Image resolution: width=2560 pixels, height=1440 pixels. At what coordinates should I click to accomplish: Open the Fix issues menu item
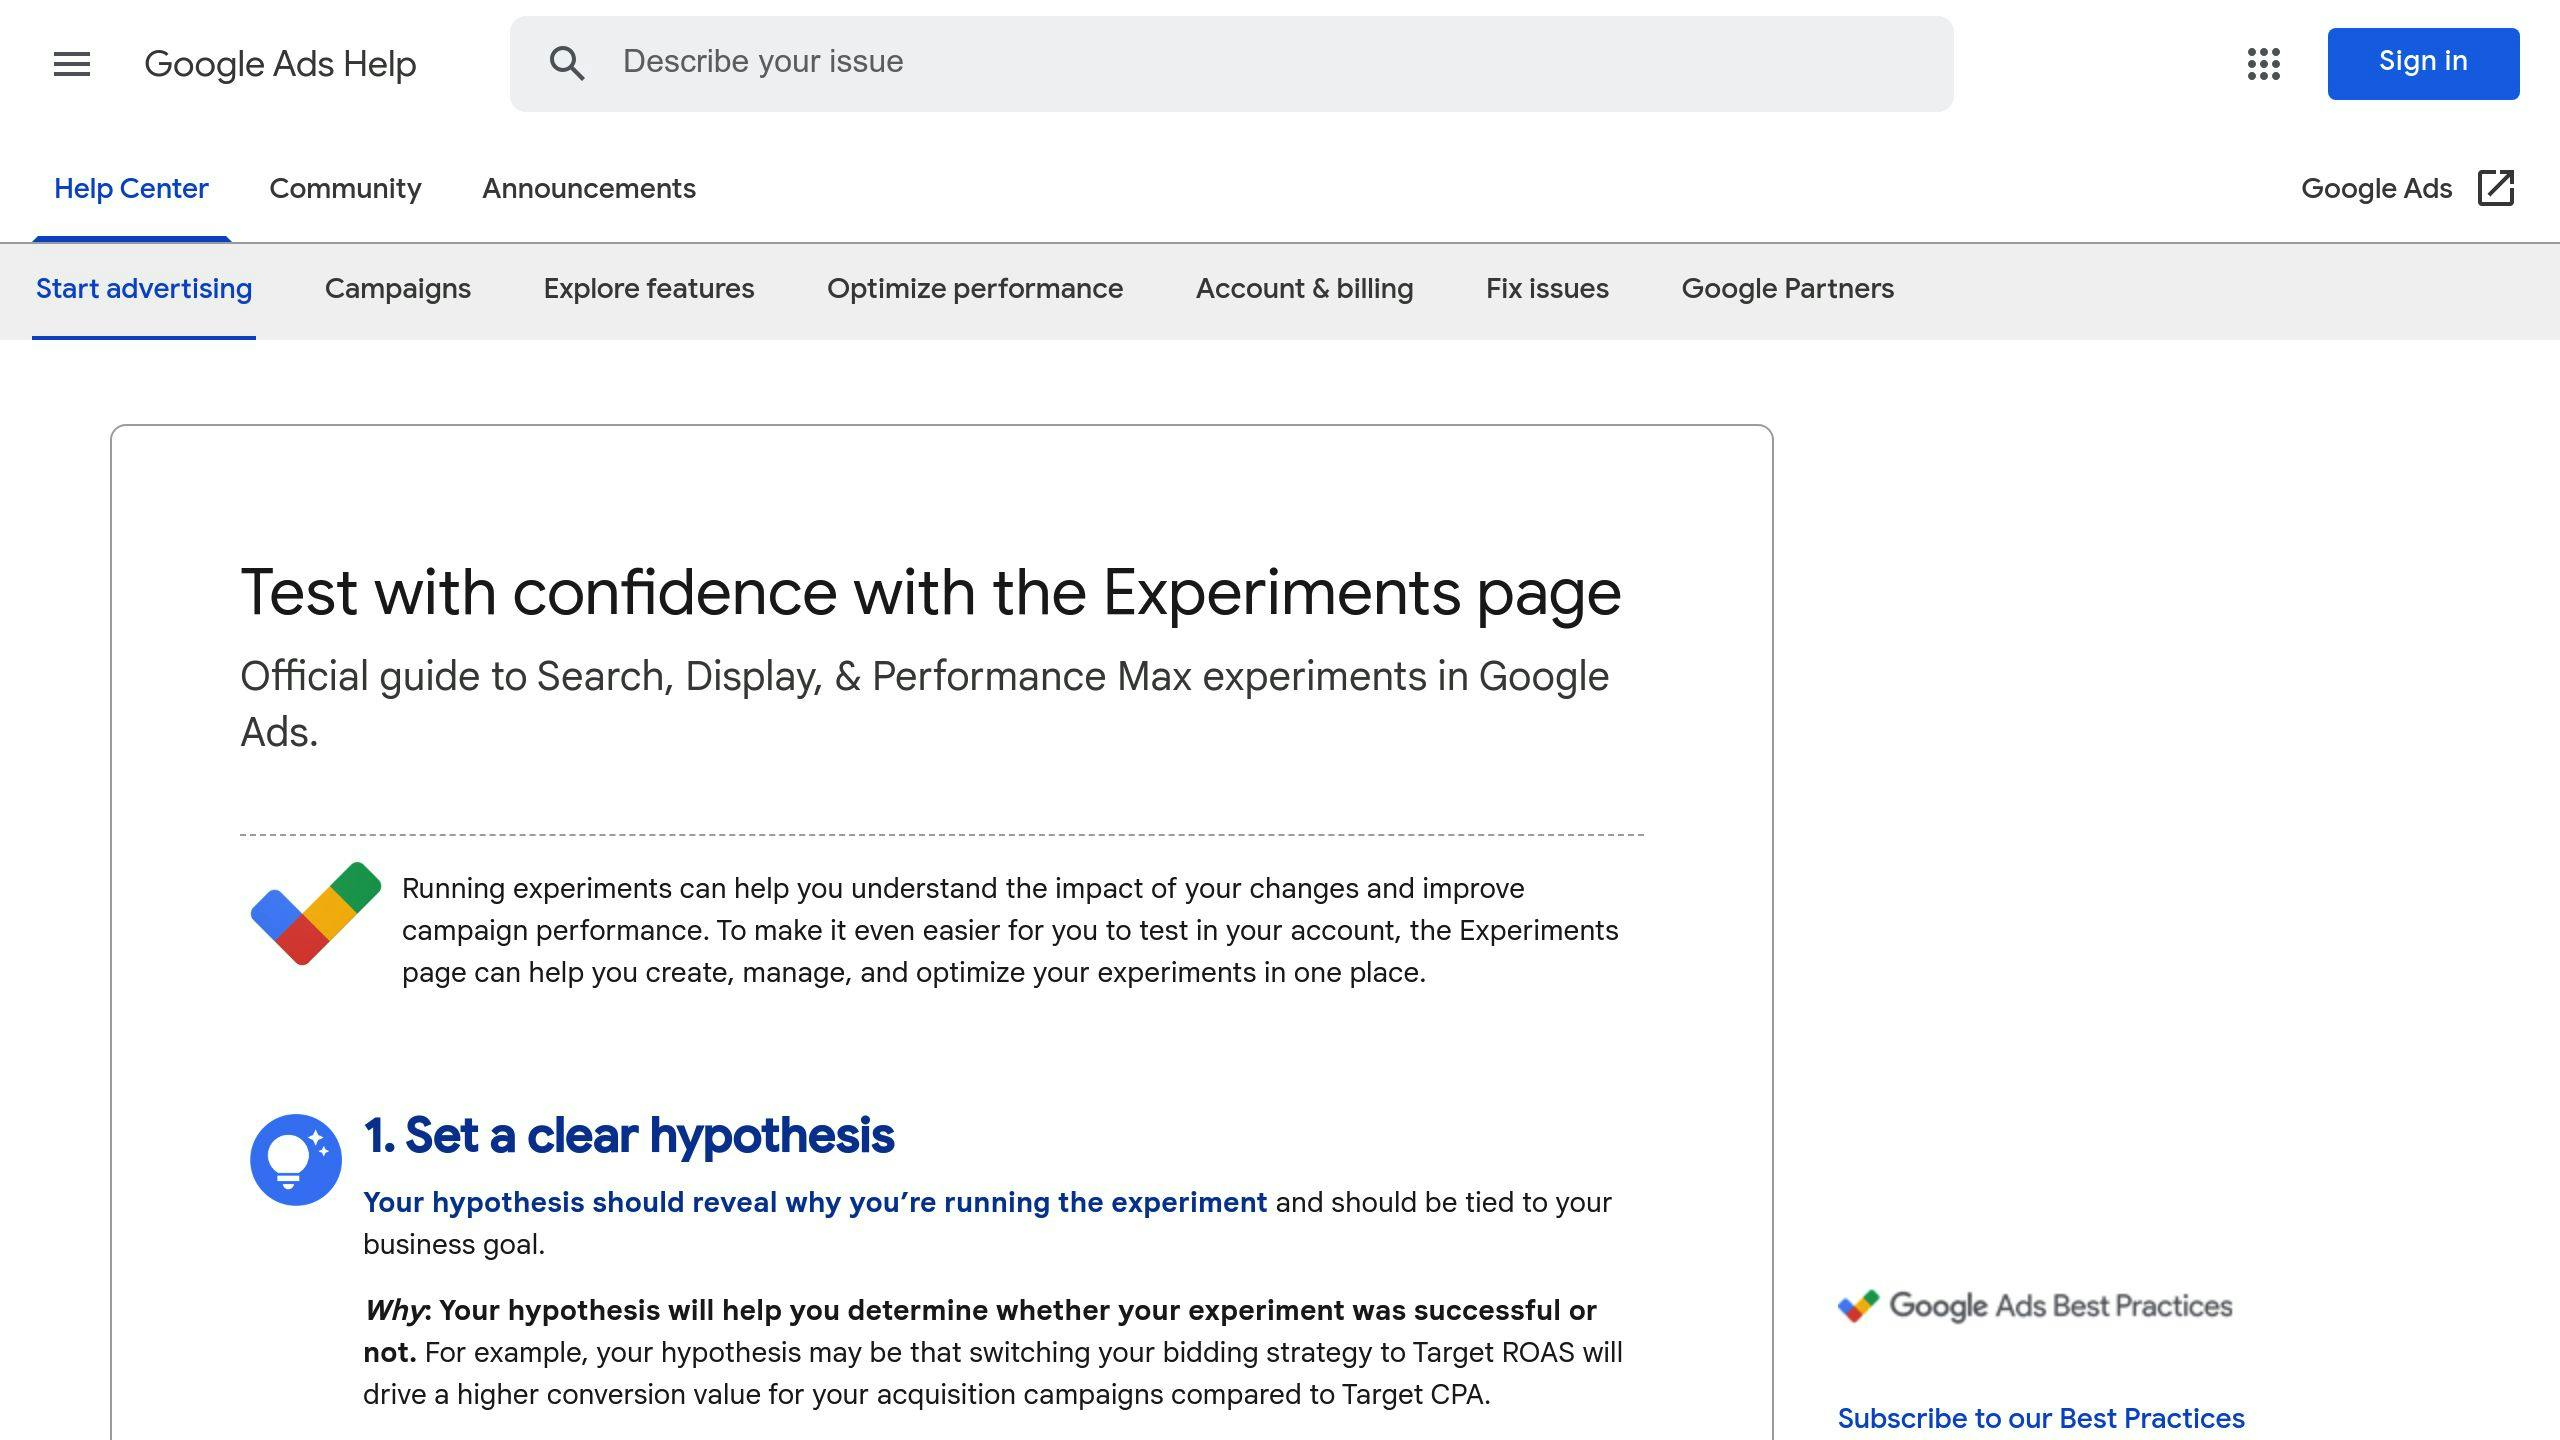(x=1547, y=289)
